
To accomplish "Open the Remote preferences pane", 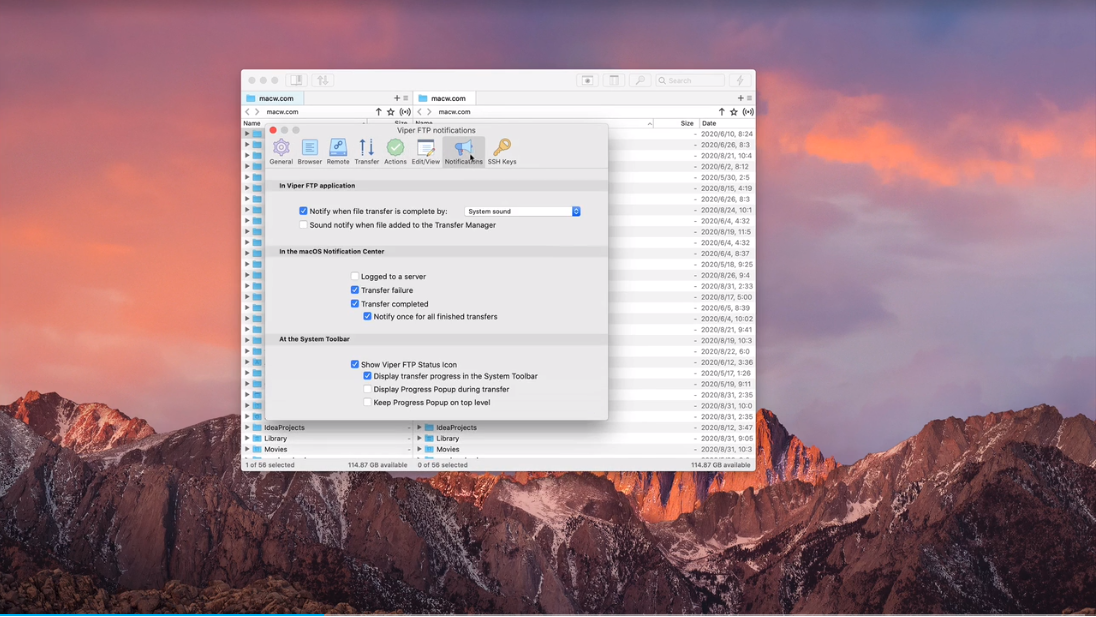I will click(338, 150).
